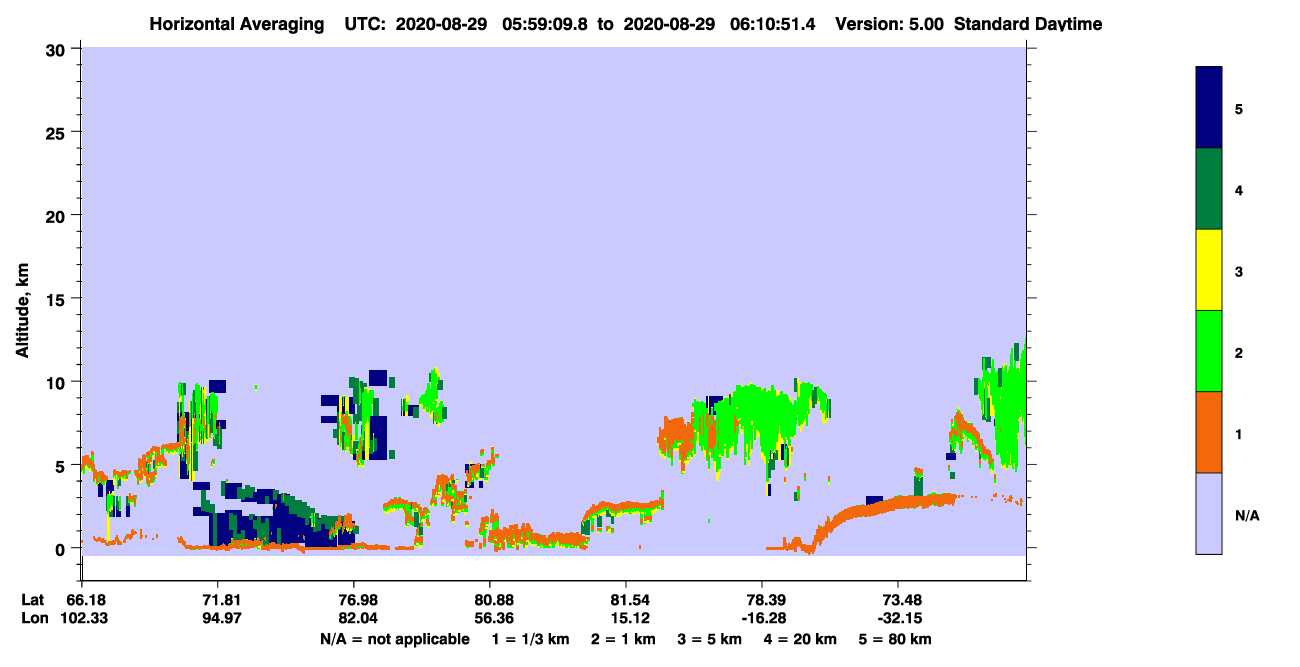Click legend text '4 = 20 km'

(801, 639)
